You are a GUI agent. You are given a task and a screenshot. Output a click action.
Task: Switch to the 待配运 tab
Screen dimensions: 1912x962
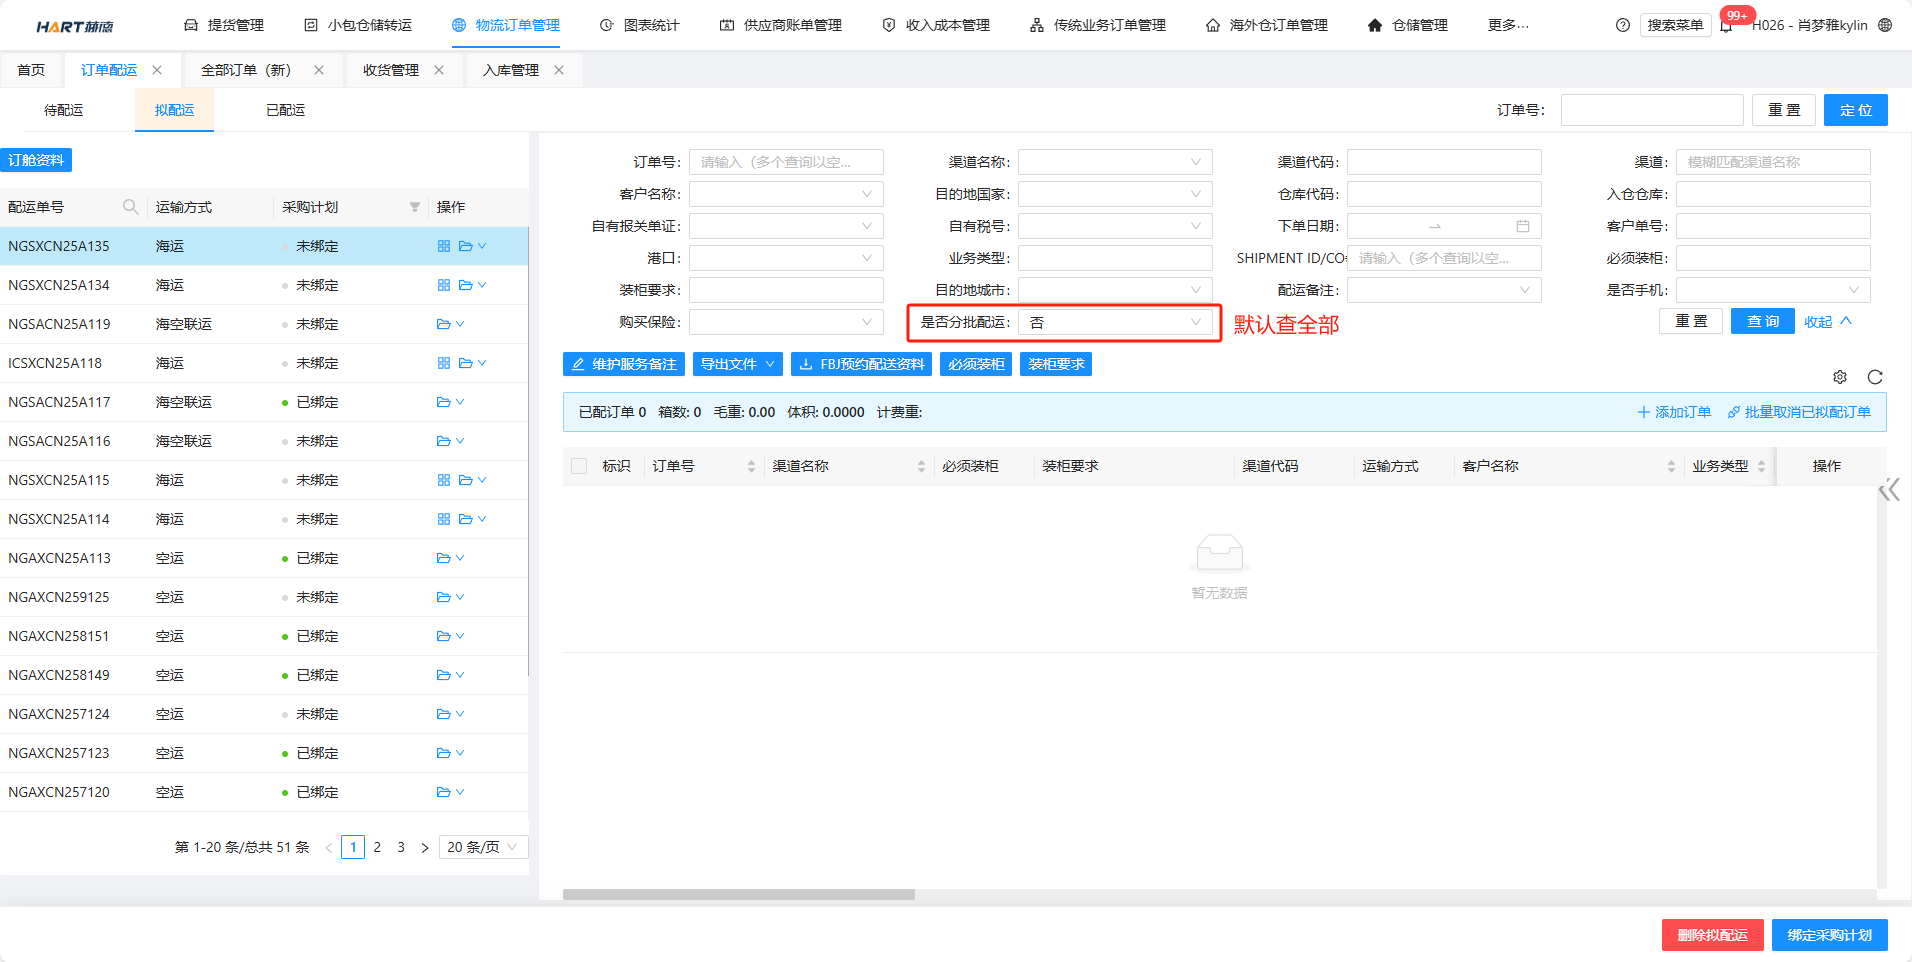[x=64, y=110]
